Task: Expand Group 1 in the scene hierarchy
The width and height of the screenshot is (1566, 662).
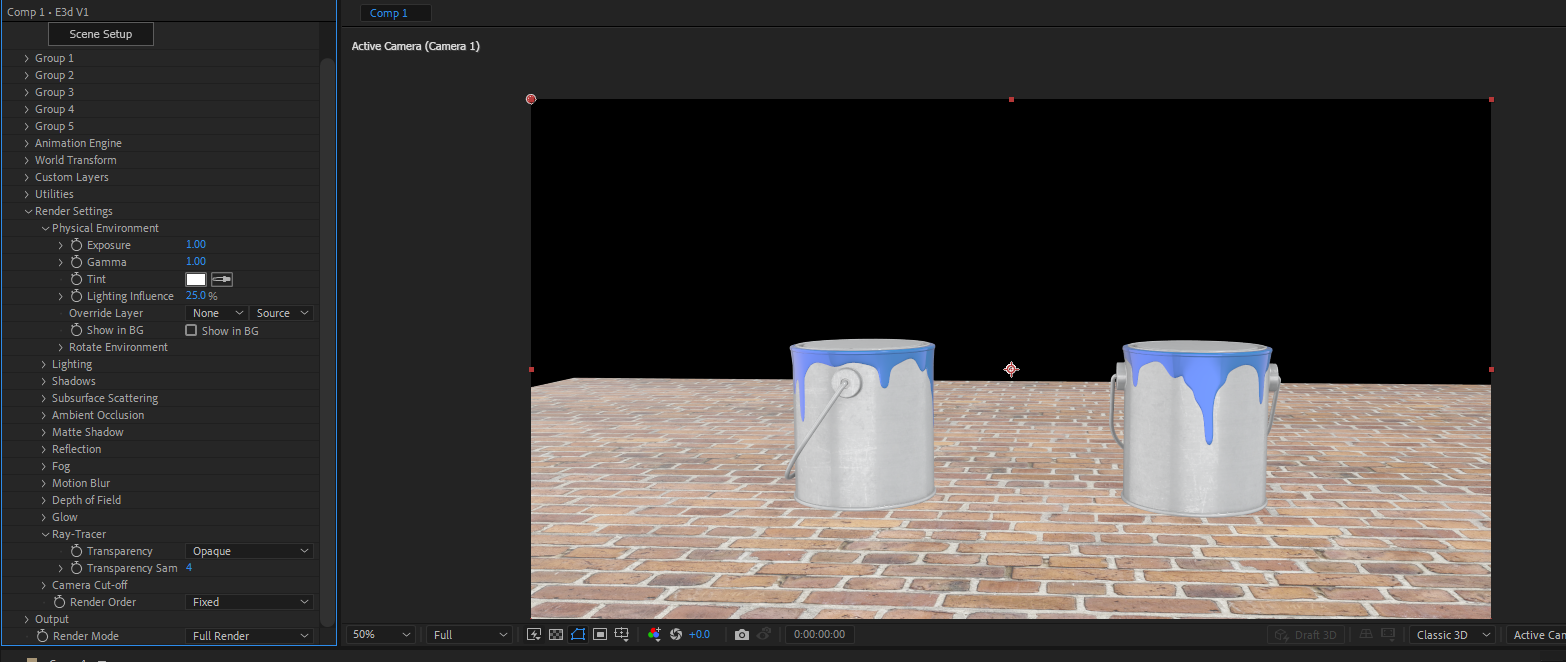Action: [x=26, y=58]
